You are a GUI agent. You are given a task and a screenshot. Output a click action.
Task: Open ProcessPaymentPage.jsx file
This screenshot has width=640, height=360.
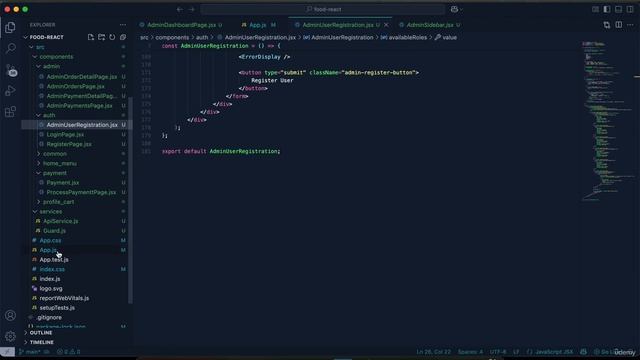[81, 192]
